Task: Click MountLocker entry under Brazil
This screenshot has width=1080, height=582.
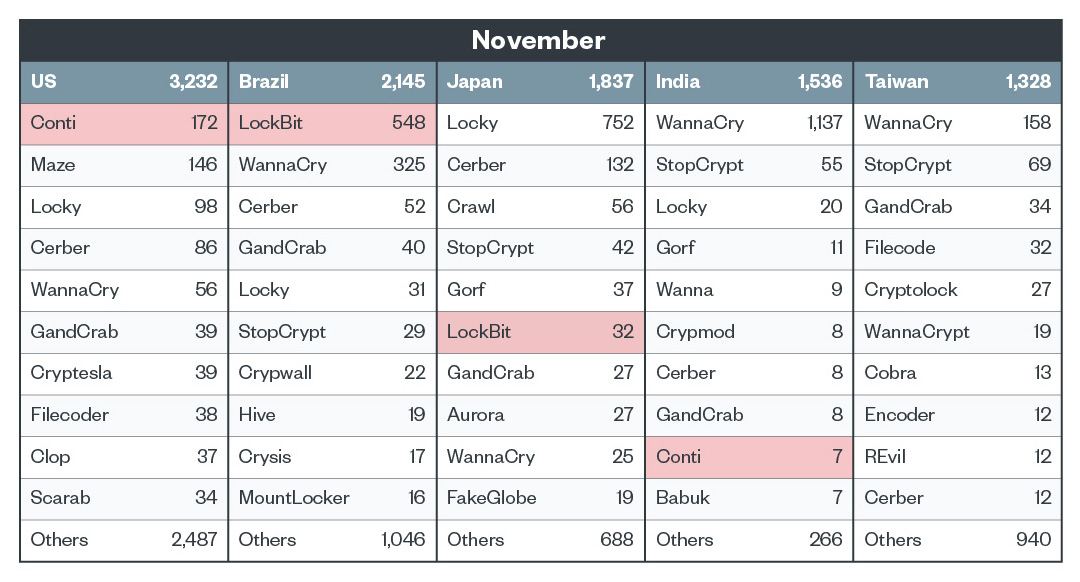Action: [294, 498]
